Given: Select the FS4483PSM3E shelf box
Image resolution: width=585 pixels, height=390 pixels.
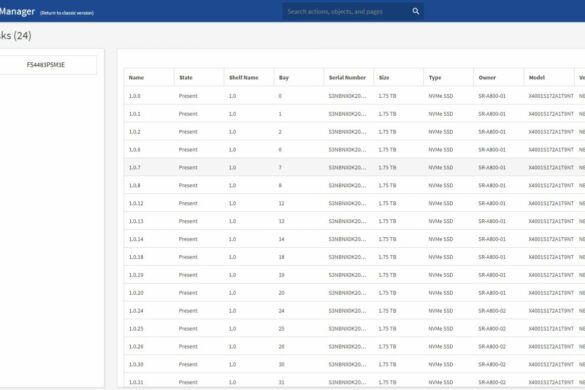Looking at the screenshot, I should [x=46, y=65].
